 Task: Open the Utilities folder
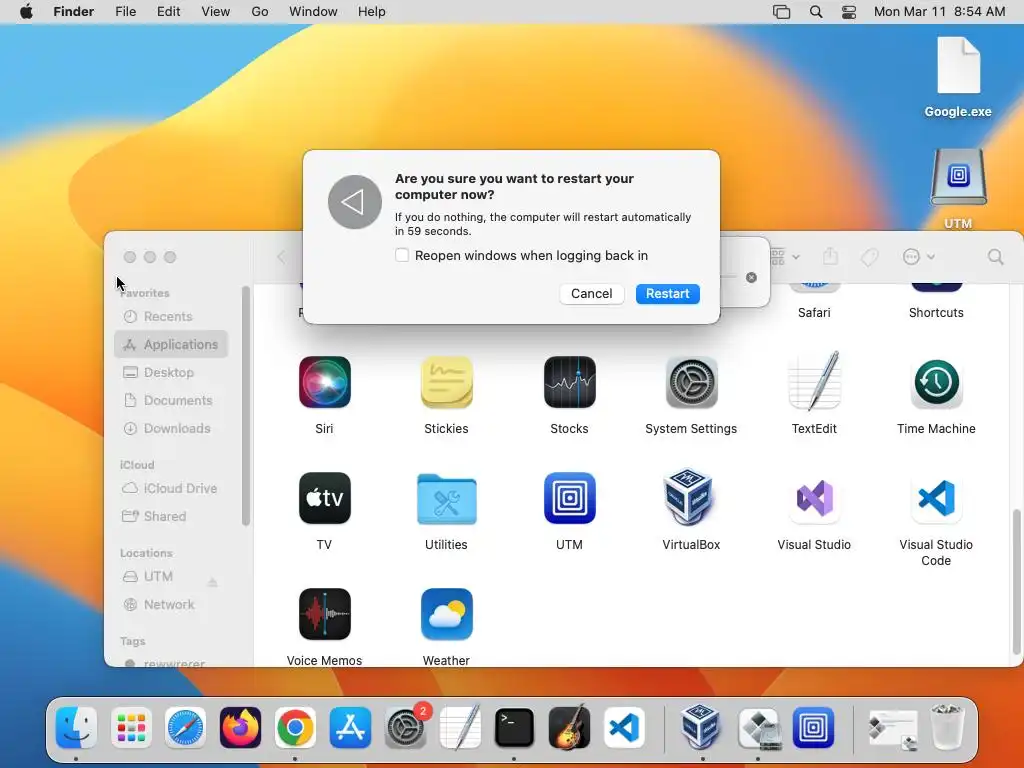click(447, 499)
